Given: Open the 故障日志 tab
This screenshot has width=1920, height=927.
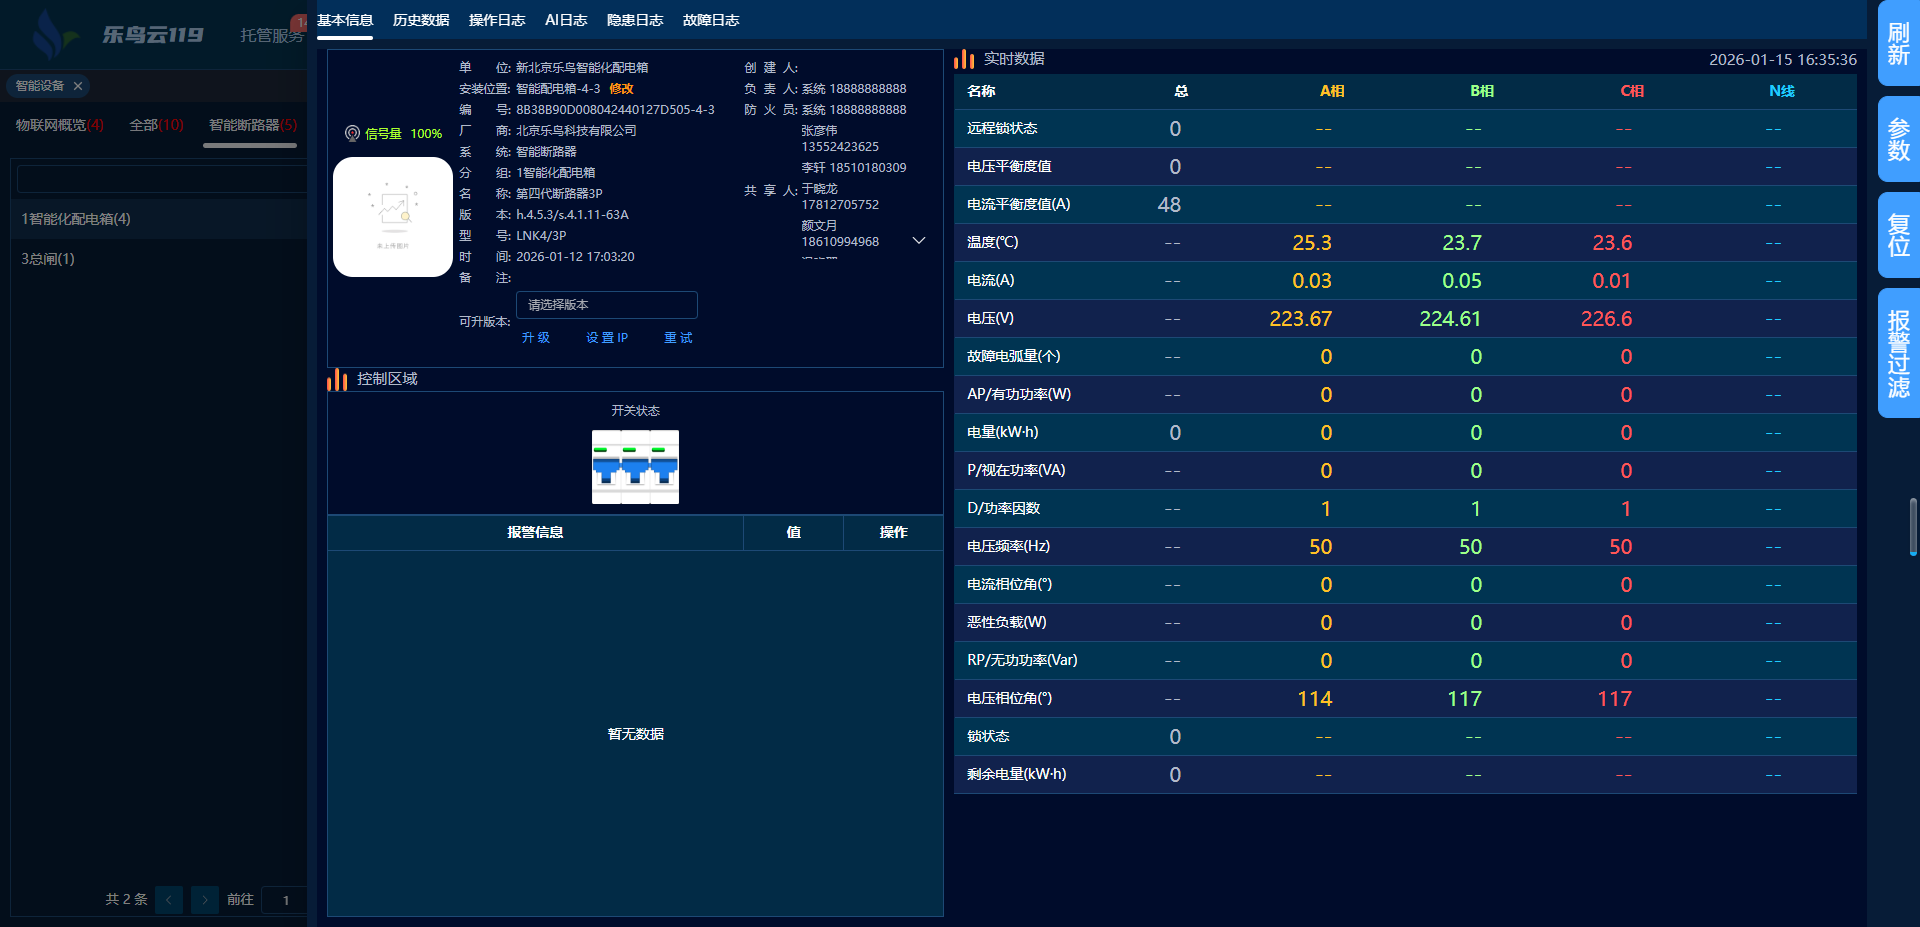Looking at the screenshot, I should coord(711,20).
